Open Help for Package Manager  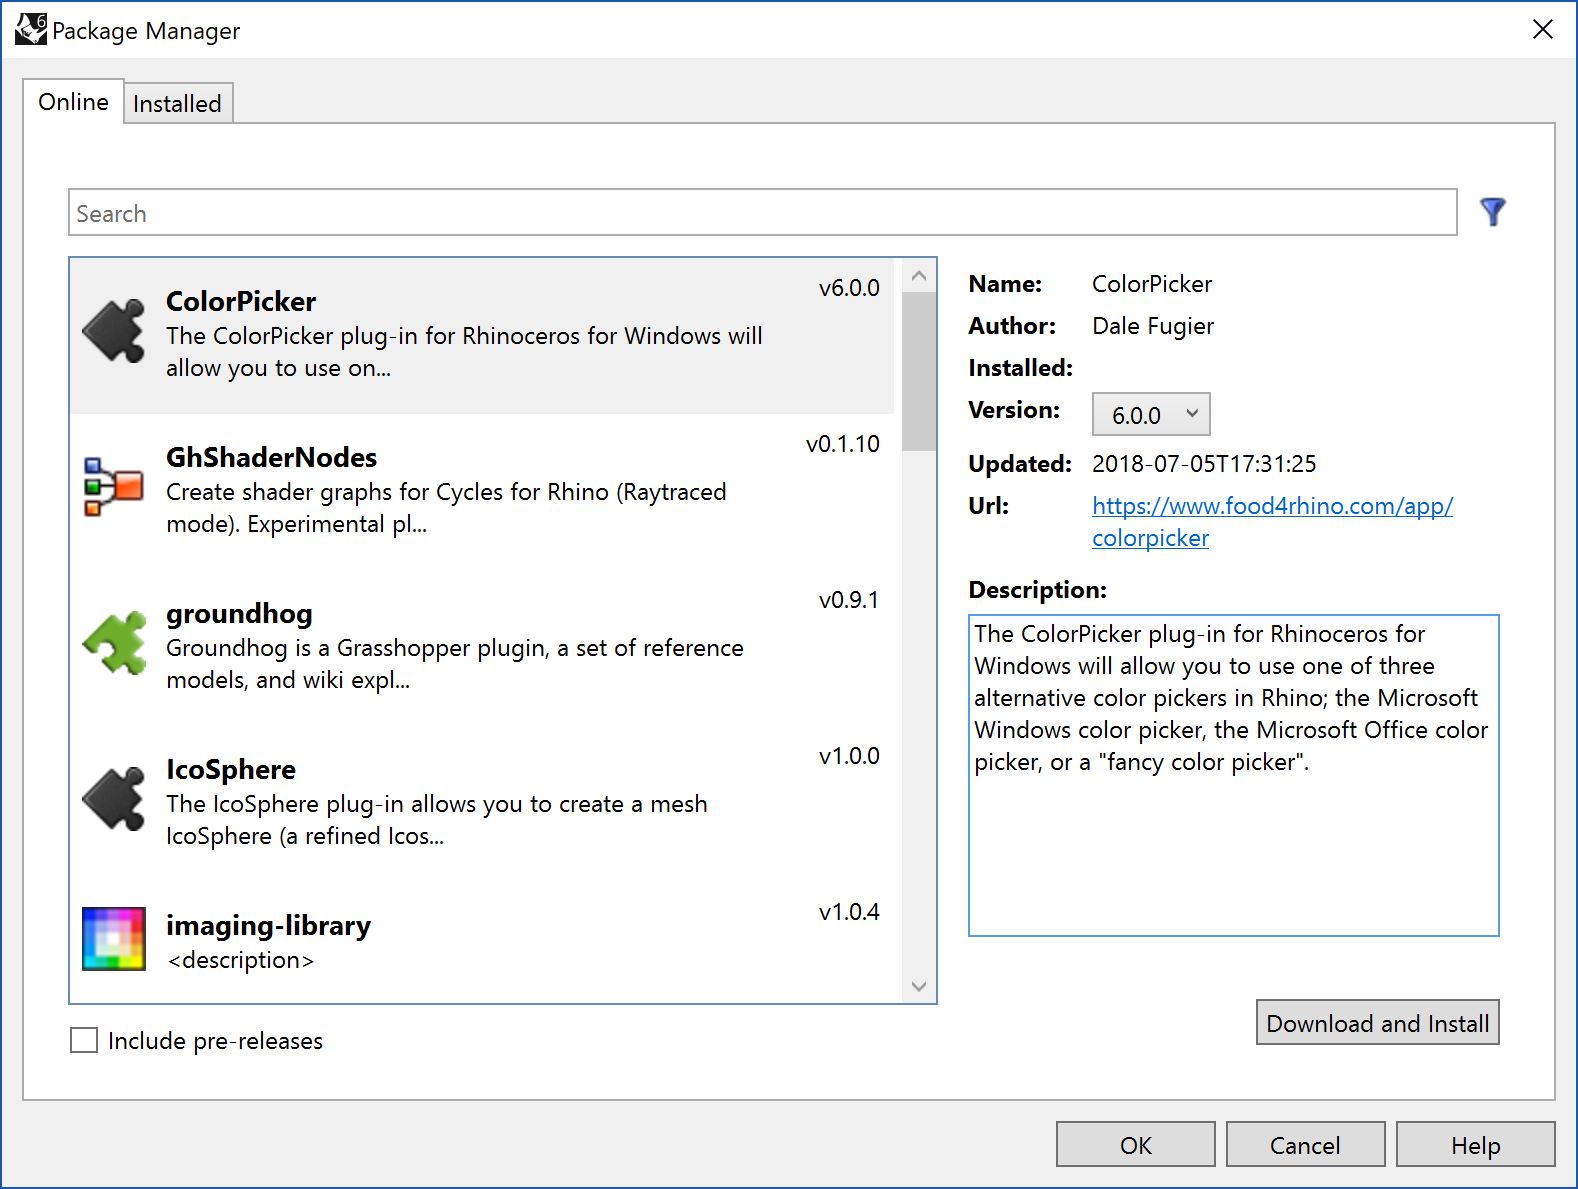(1475, 1145)
